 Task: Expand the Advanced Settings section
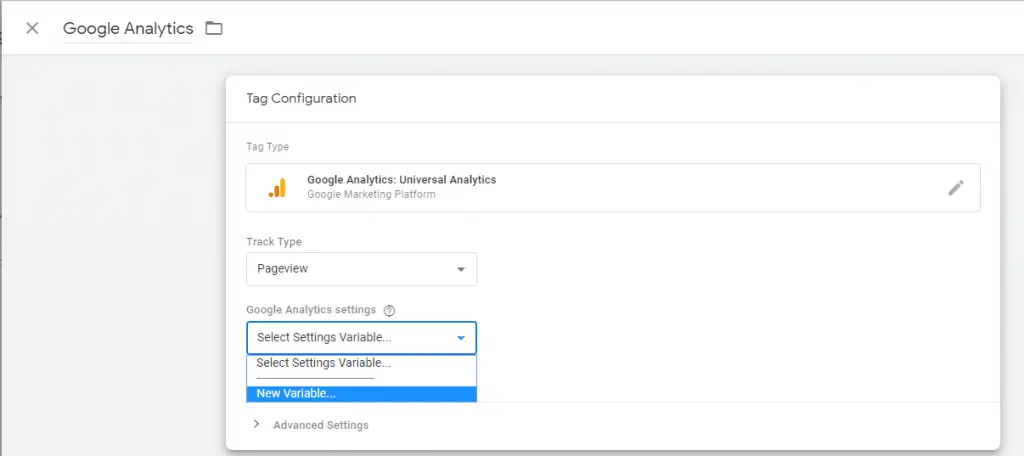click(x=311, y=425)
